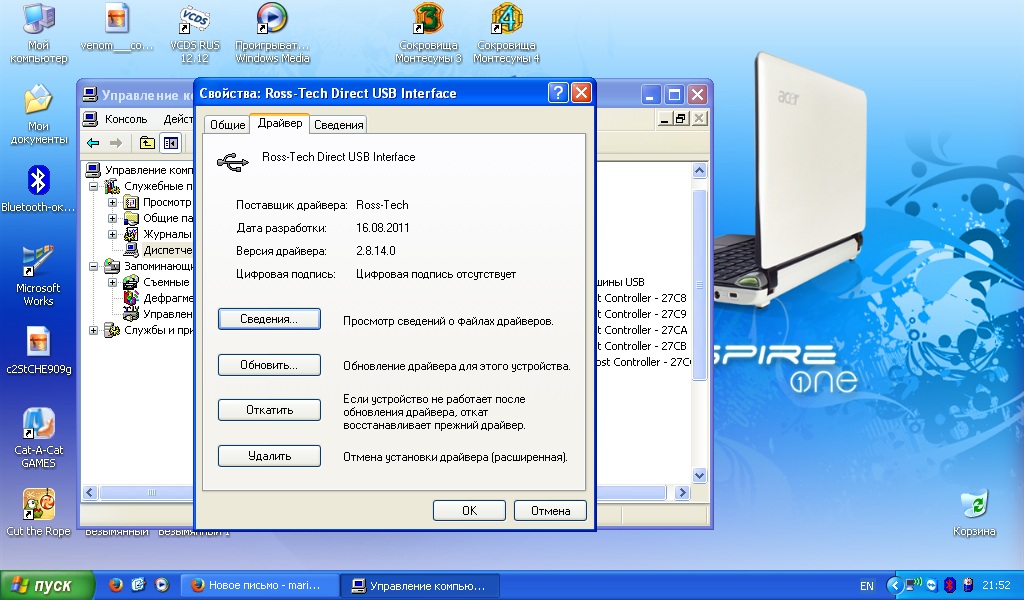Open Bluetooth desktop icon

click(38, 181)
